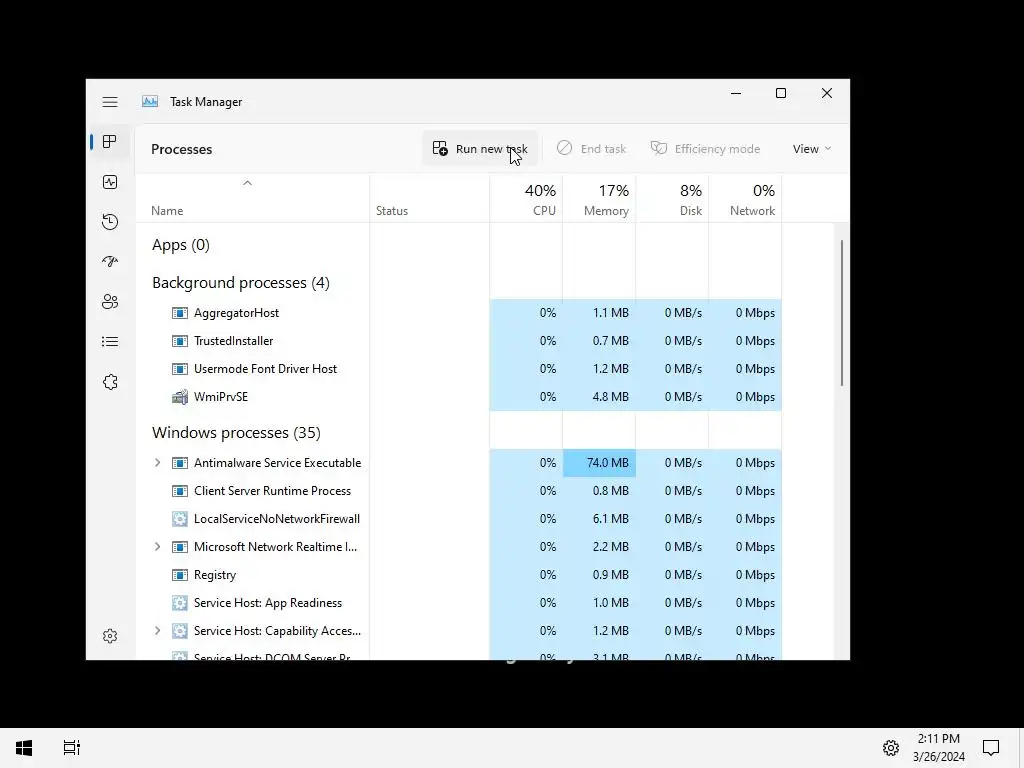Sort by the Memory column header
Viewport: 1024px width, 768px height.
(x=599, y=199)
